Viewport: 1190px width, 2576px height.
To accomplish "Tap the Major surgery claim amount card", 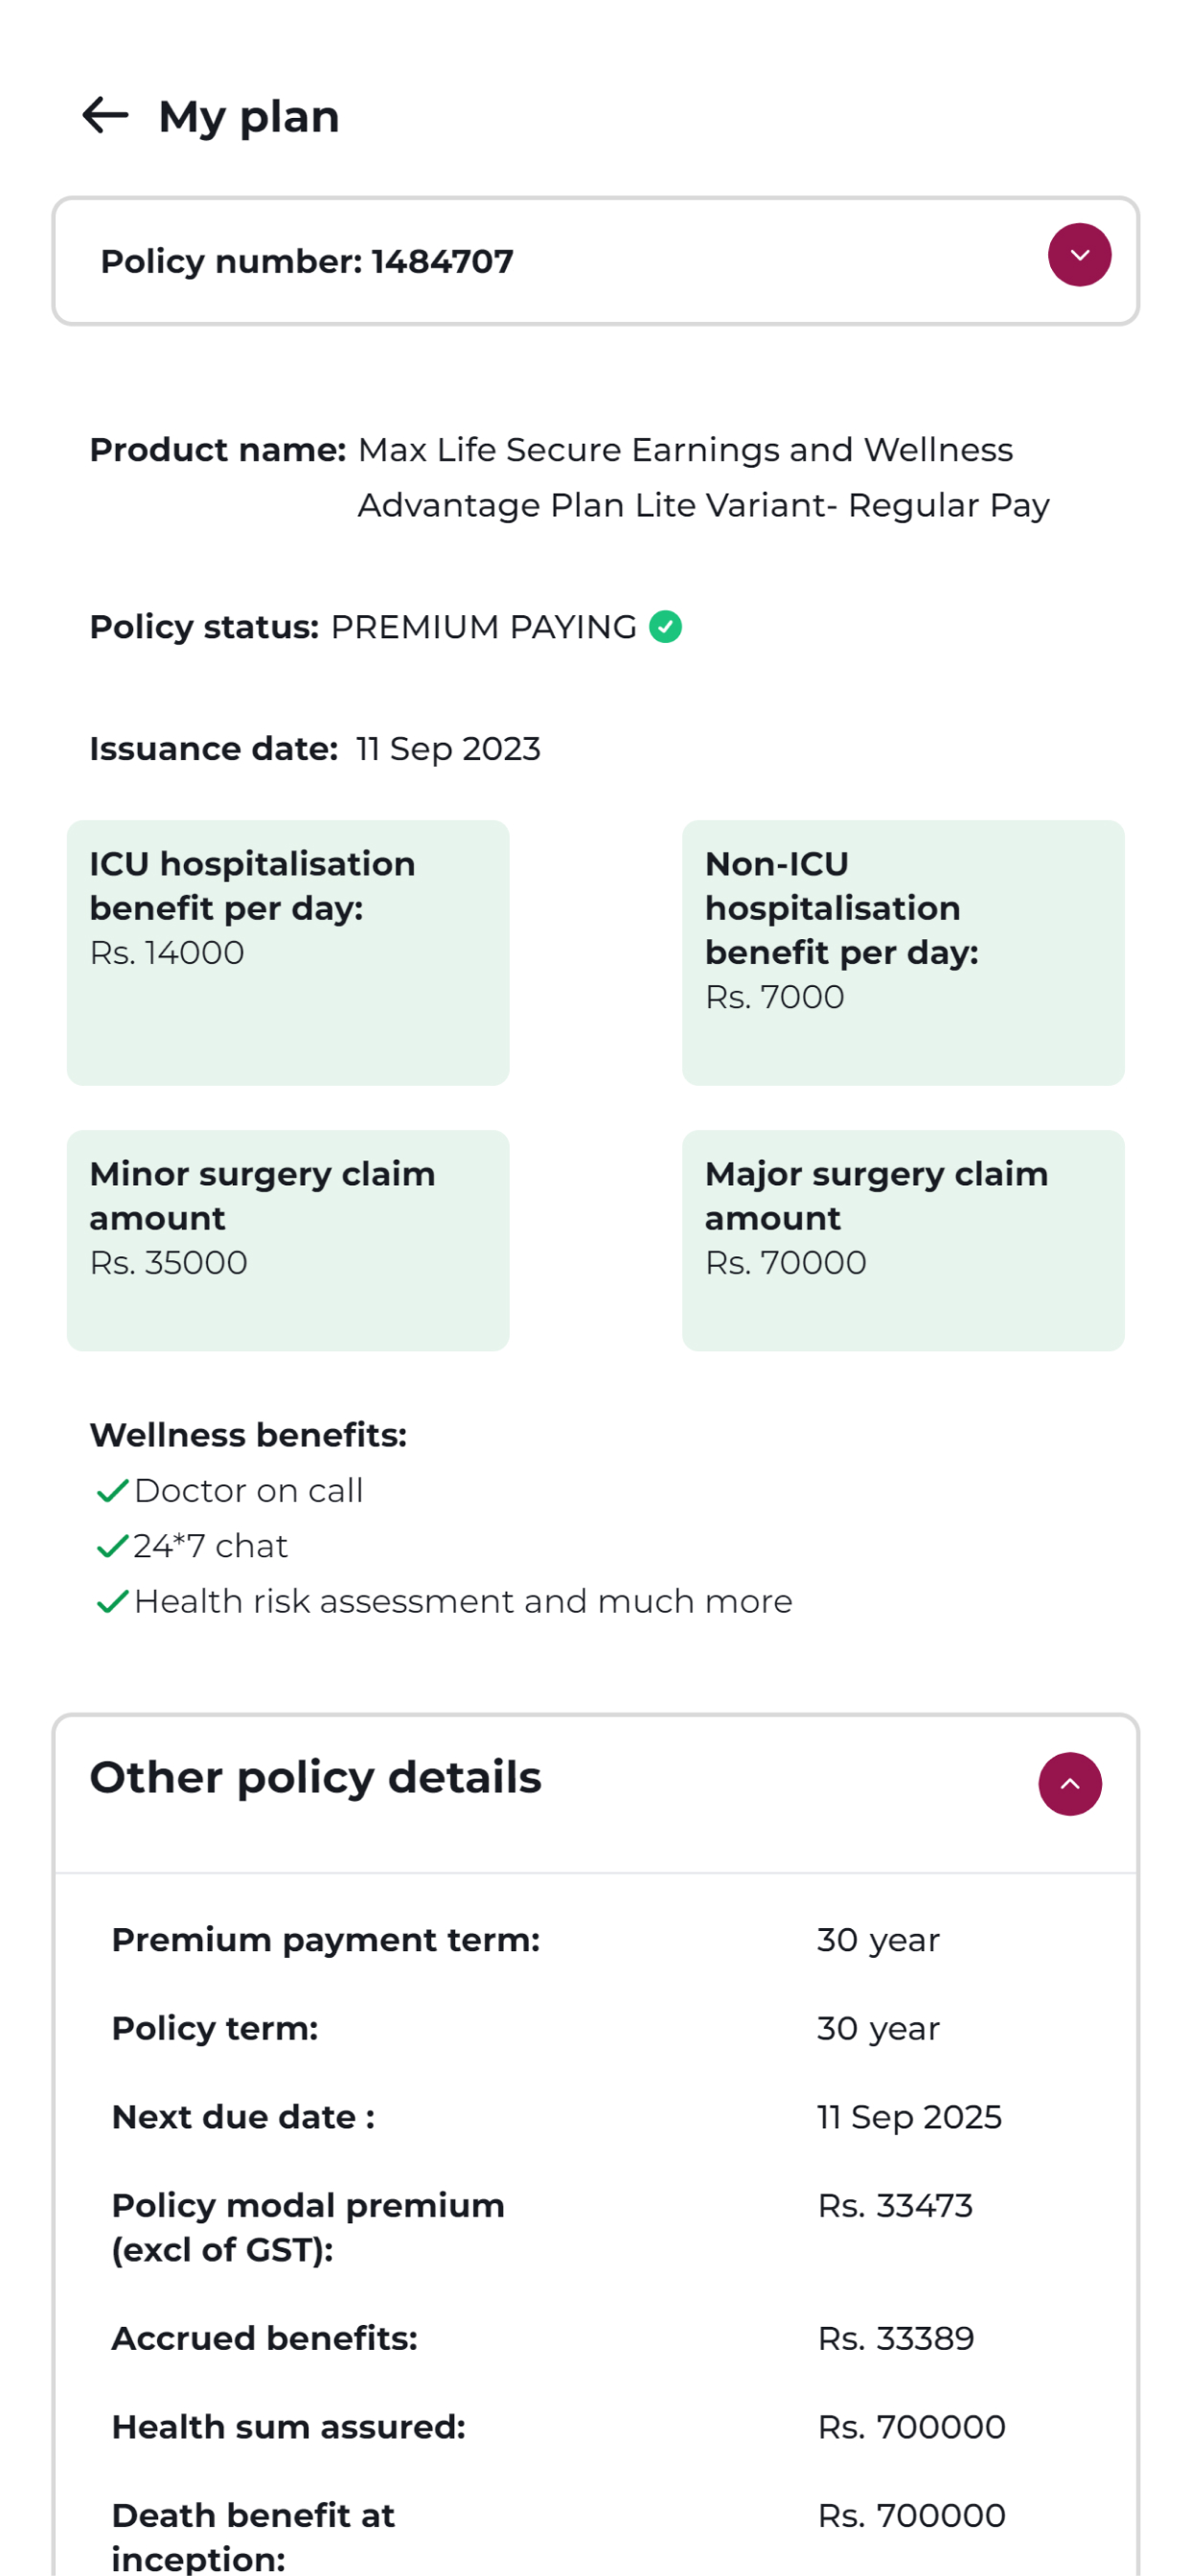I will coord(902,1240).
